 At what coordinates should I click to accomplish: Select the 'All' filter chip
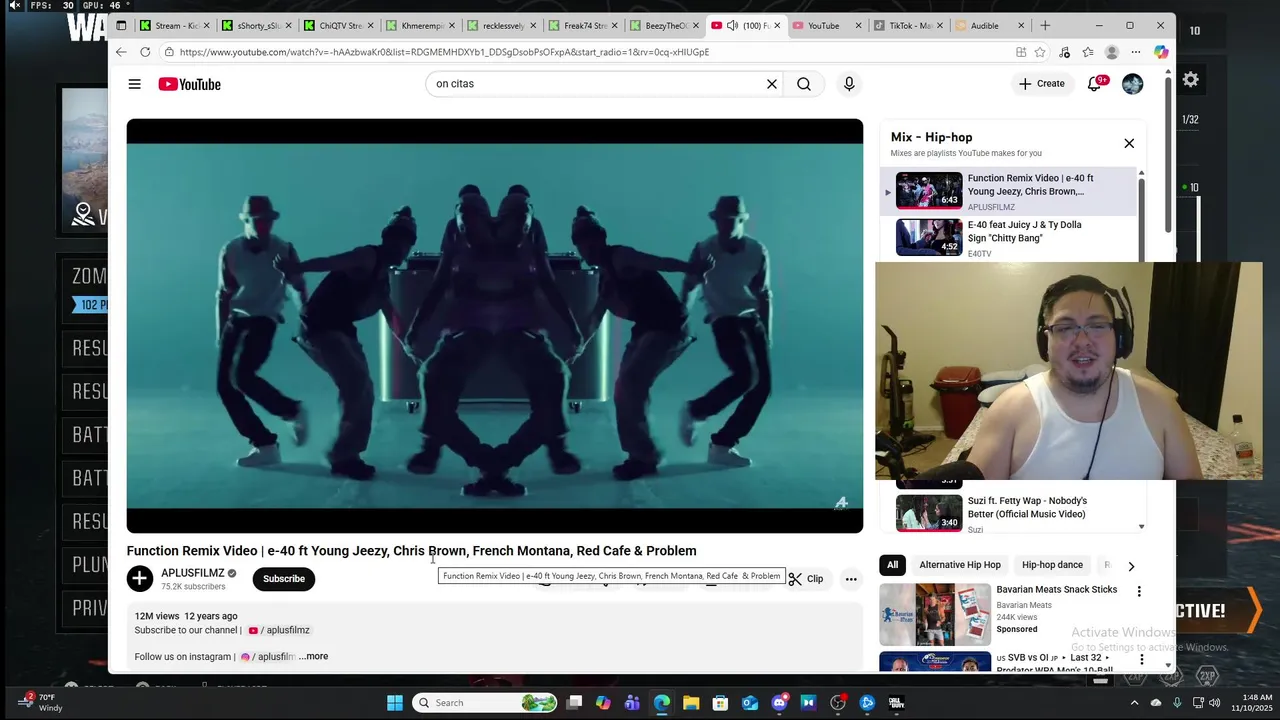coord(892,565)
